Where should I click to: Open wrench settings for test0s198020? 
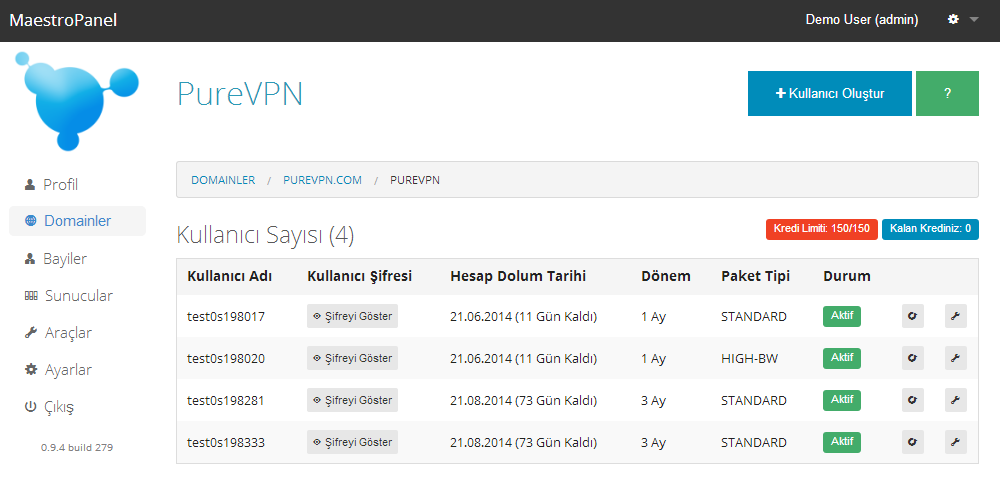[x=955, y=358]
